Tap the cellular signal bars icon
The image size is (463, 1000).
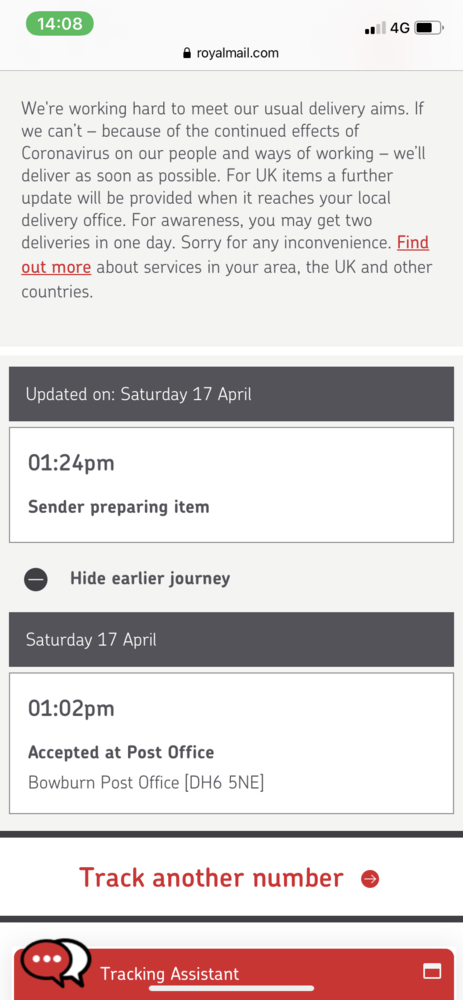tap(375, 29)
